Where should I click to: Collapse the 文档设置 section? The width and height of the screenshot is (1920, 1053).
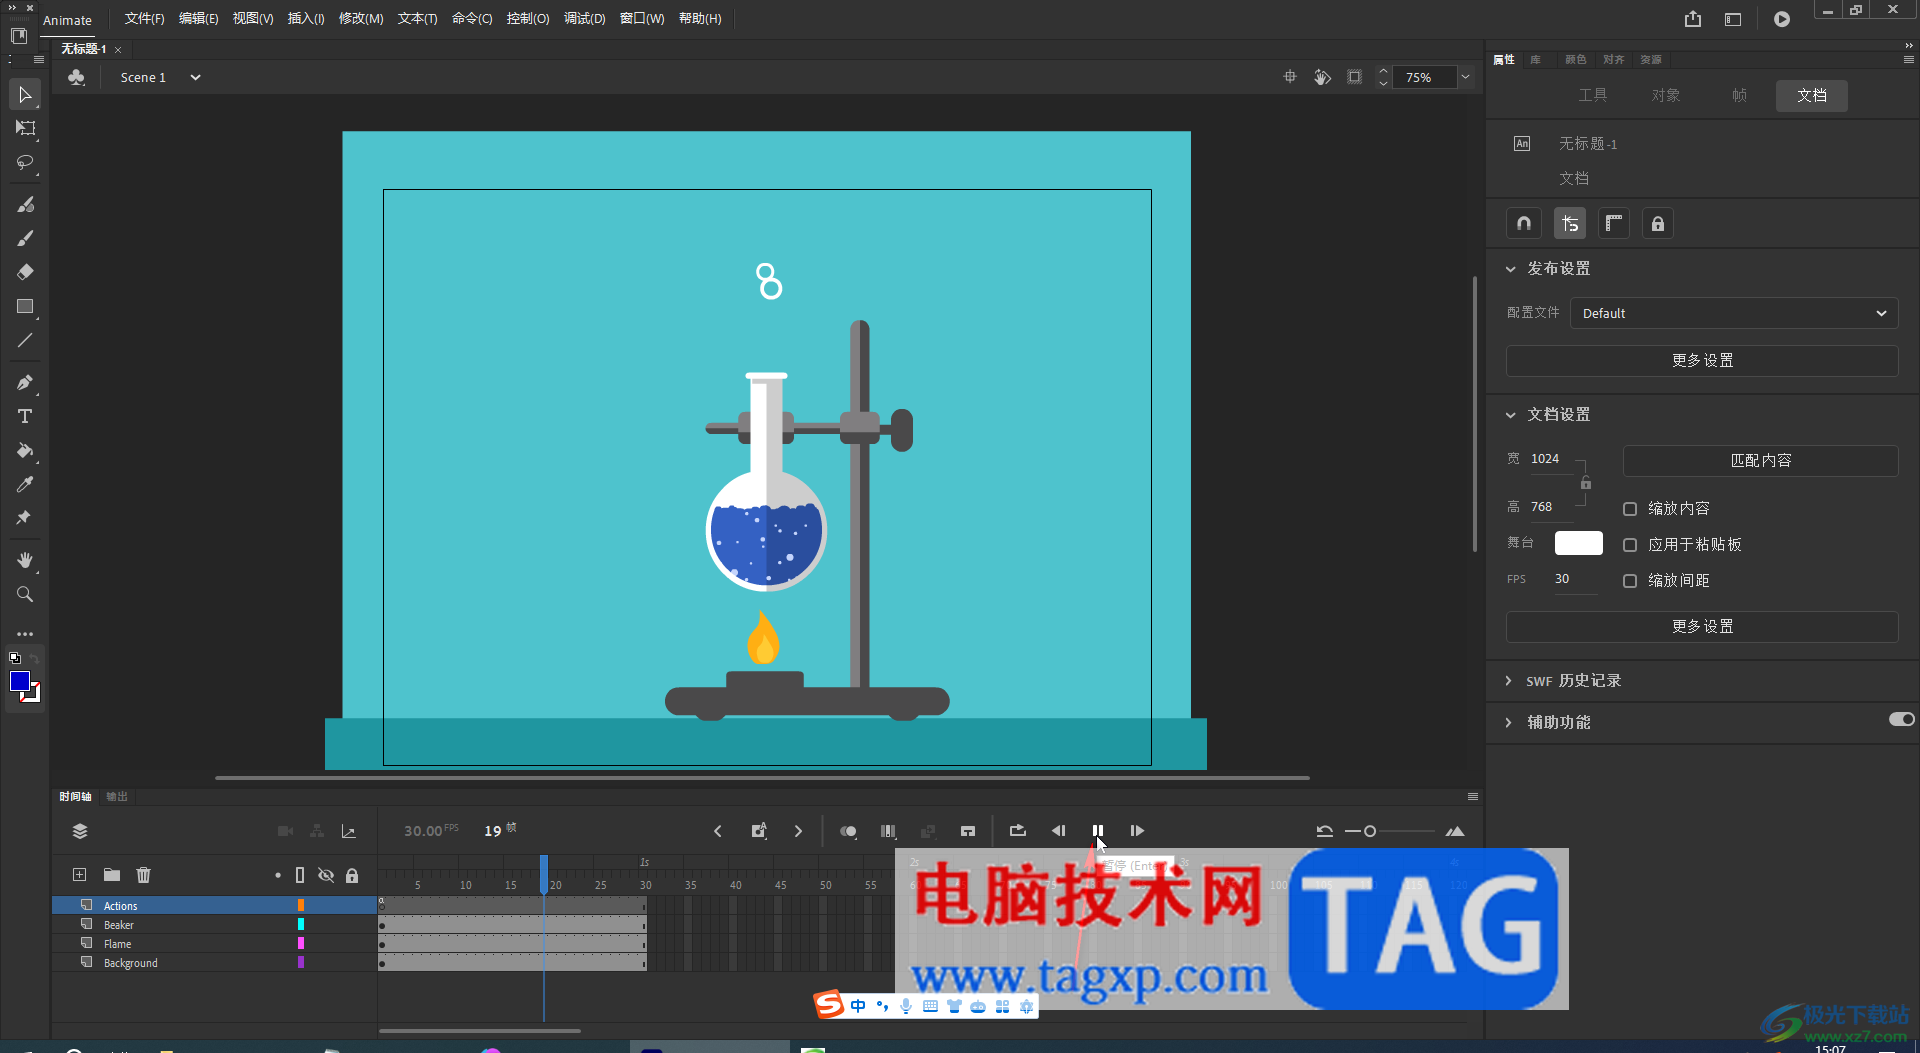1511,415
